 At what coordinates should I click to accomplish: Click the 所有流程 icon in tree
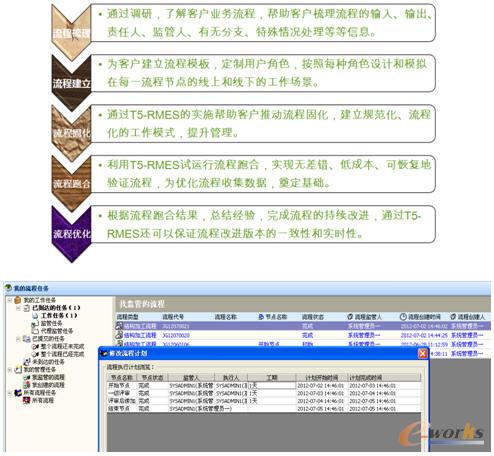(x=27, y=400)
